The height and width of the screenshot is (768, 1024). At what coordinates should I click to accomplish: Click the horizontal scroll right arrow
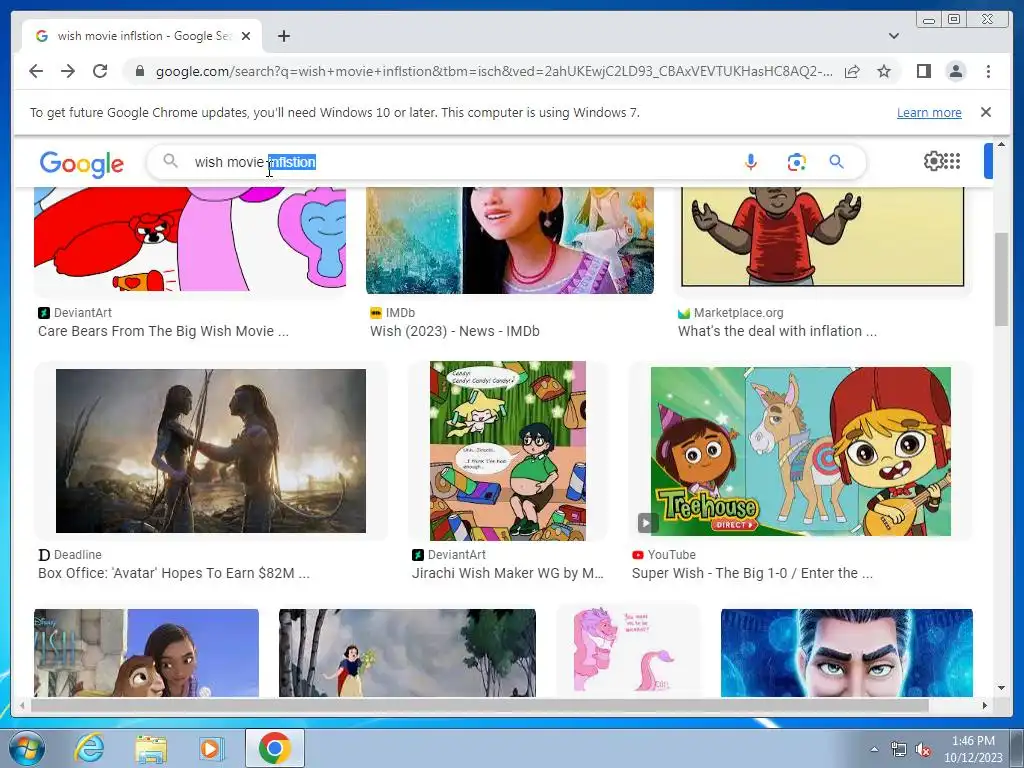pyautogui.click(x=985, y=705)
